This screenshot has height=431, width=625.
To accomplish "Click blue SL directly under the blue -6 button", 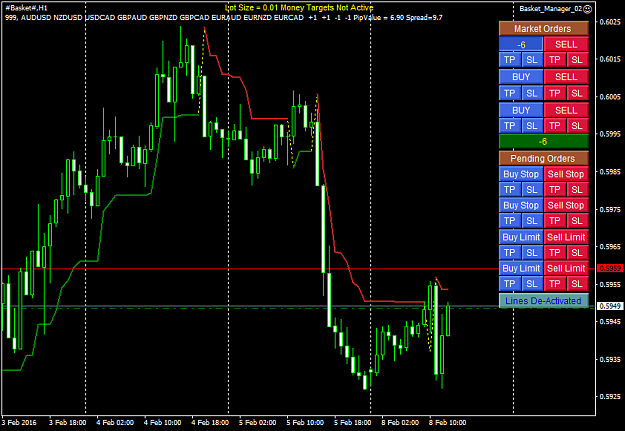I will coord(532,60).
